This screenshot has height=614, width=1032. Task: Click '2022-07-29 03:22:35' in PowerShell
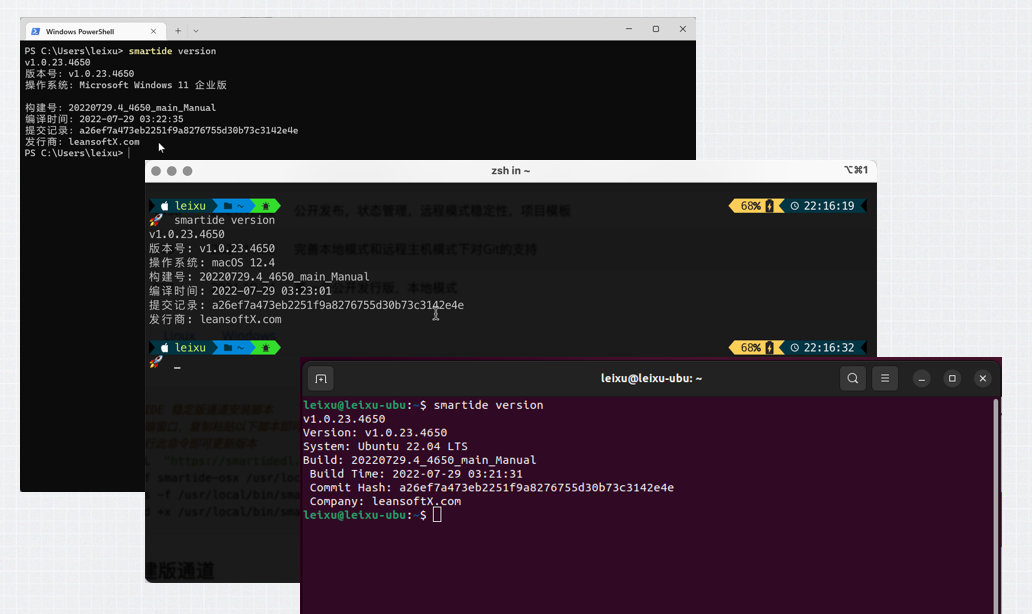point(131,119)
